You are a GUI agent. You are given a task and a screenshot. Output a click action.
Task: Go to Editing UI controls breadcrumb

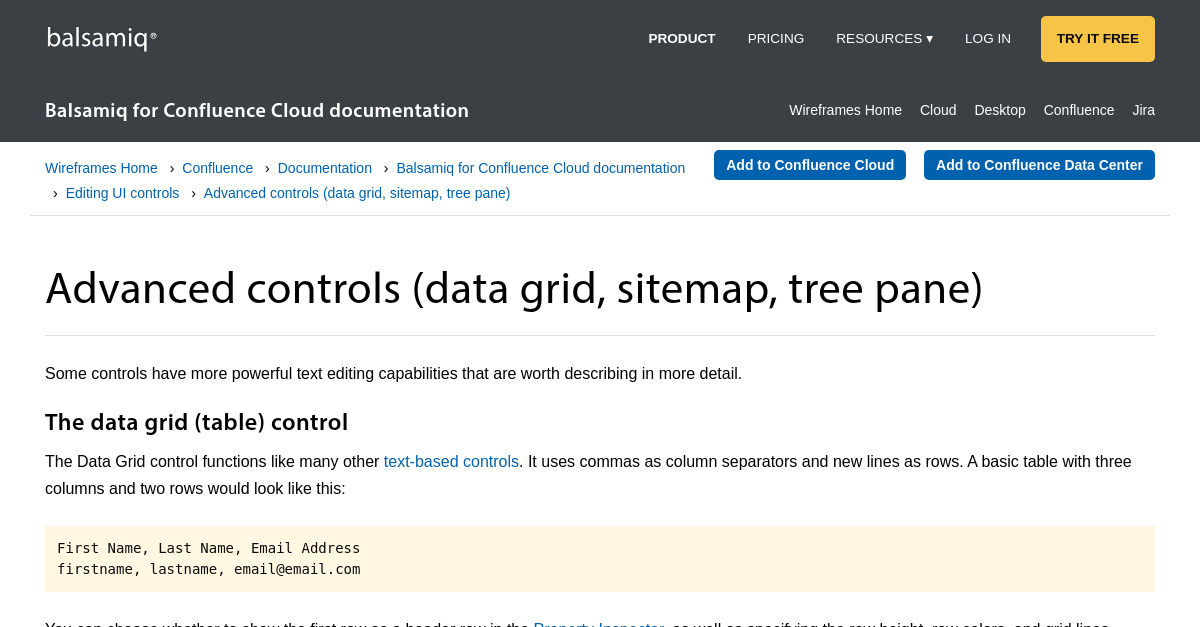pyautogui.click(x=123, y=193)
